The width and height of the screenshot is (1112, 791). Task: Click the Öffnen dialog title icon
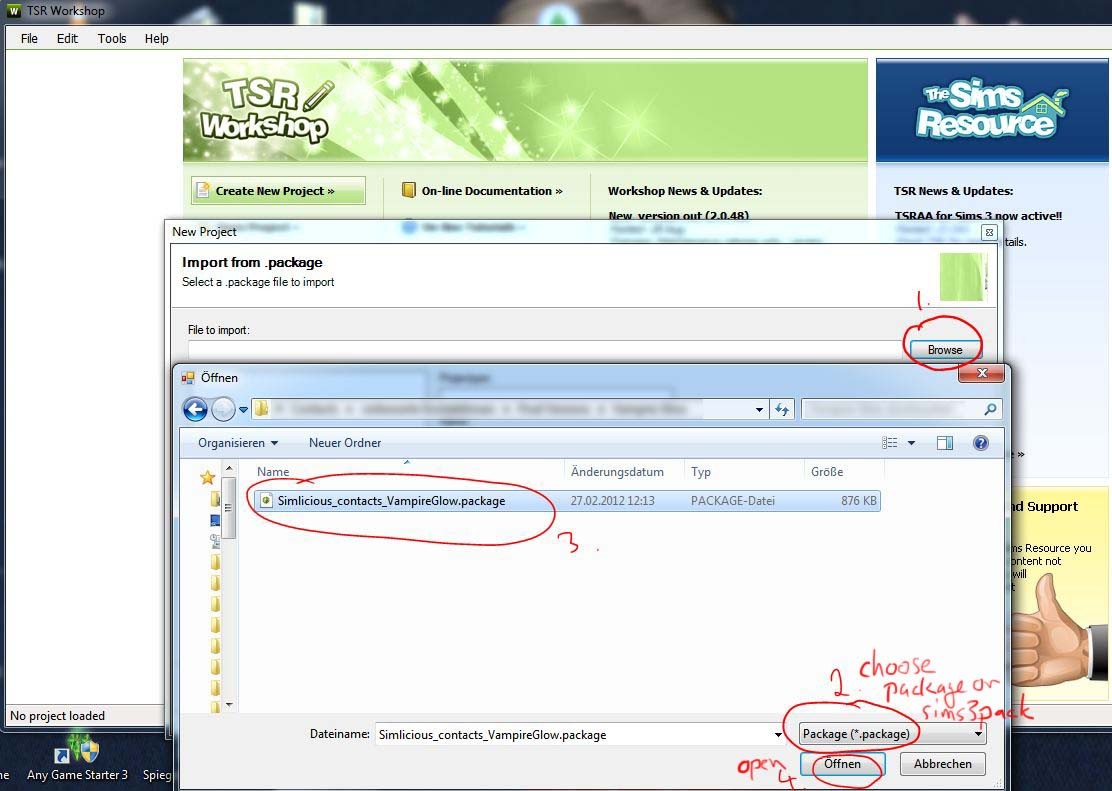(188, 377)
